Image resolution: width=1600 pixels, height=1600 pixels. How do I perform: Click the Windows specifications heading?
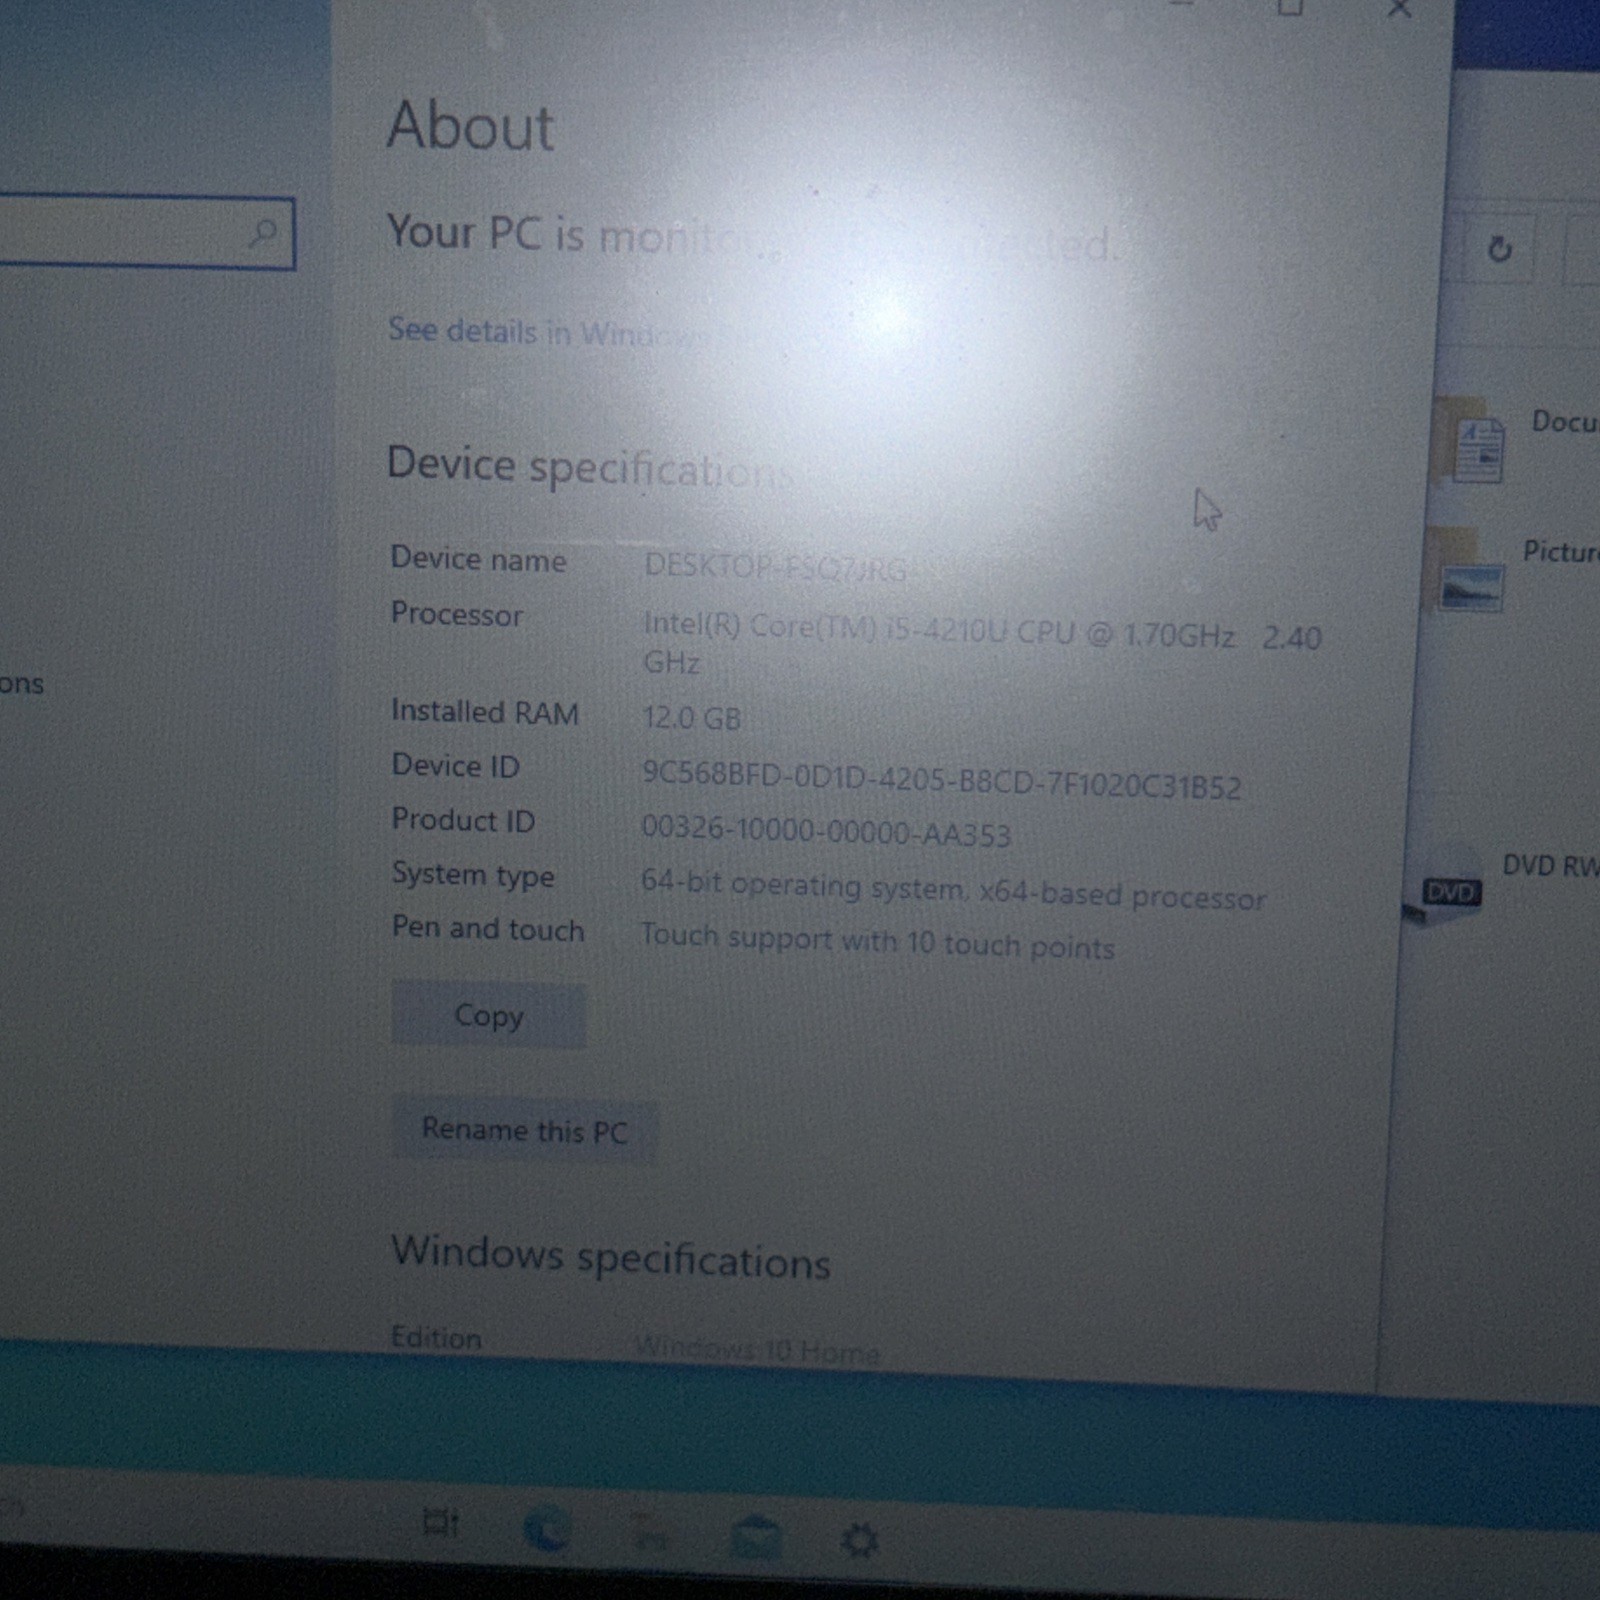[610, 1258]
